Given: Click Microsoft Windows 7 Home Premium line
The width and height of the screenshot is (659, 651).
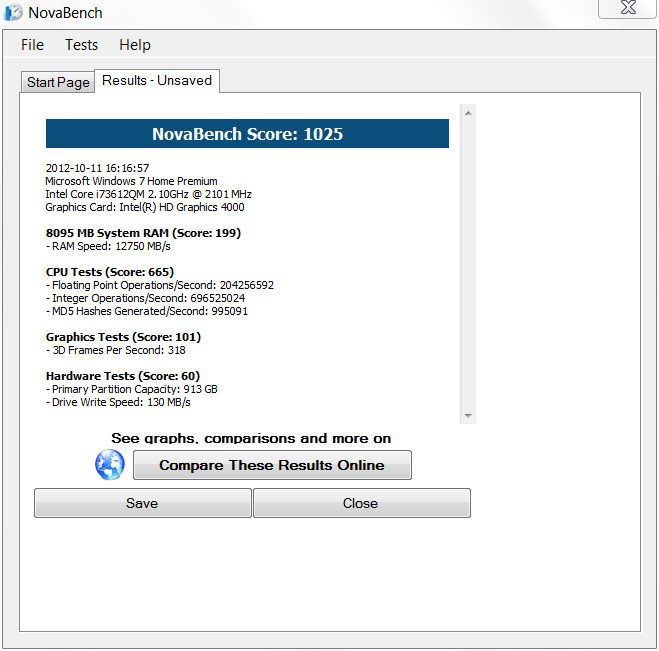Looking at the screenshot, I should pos(131,181).
